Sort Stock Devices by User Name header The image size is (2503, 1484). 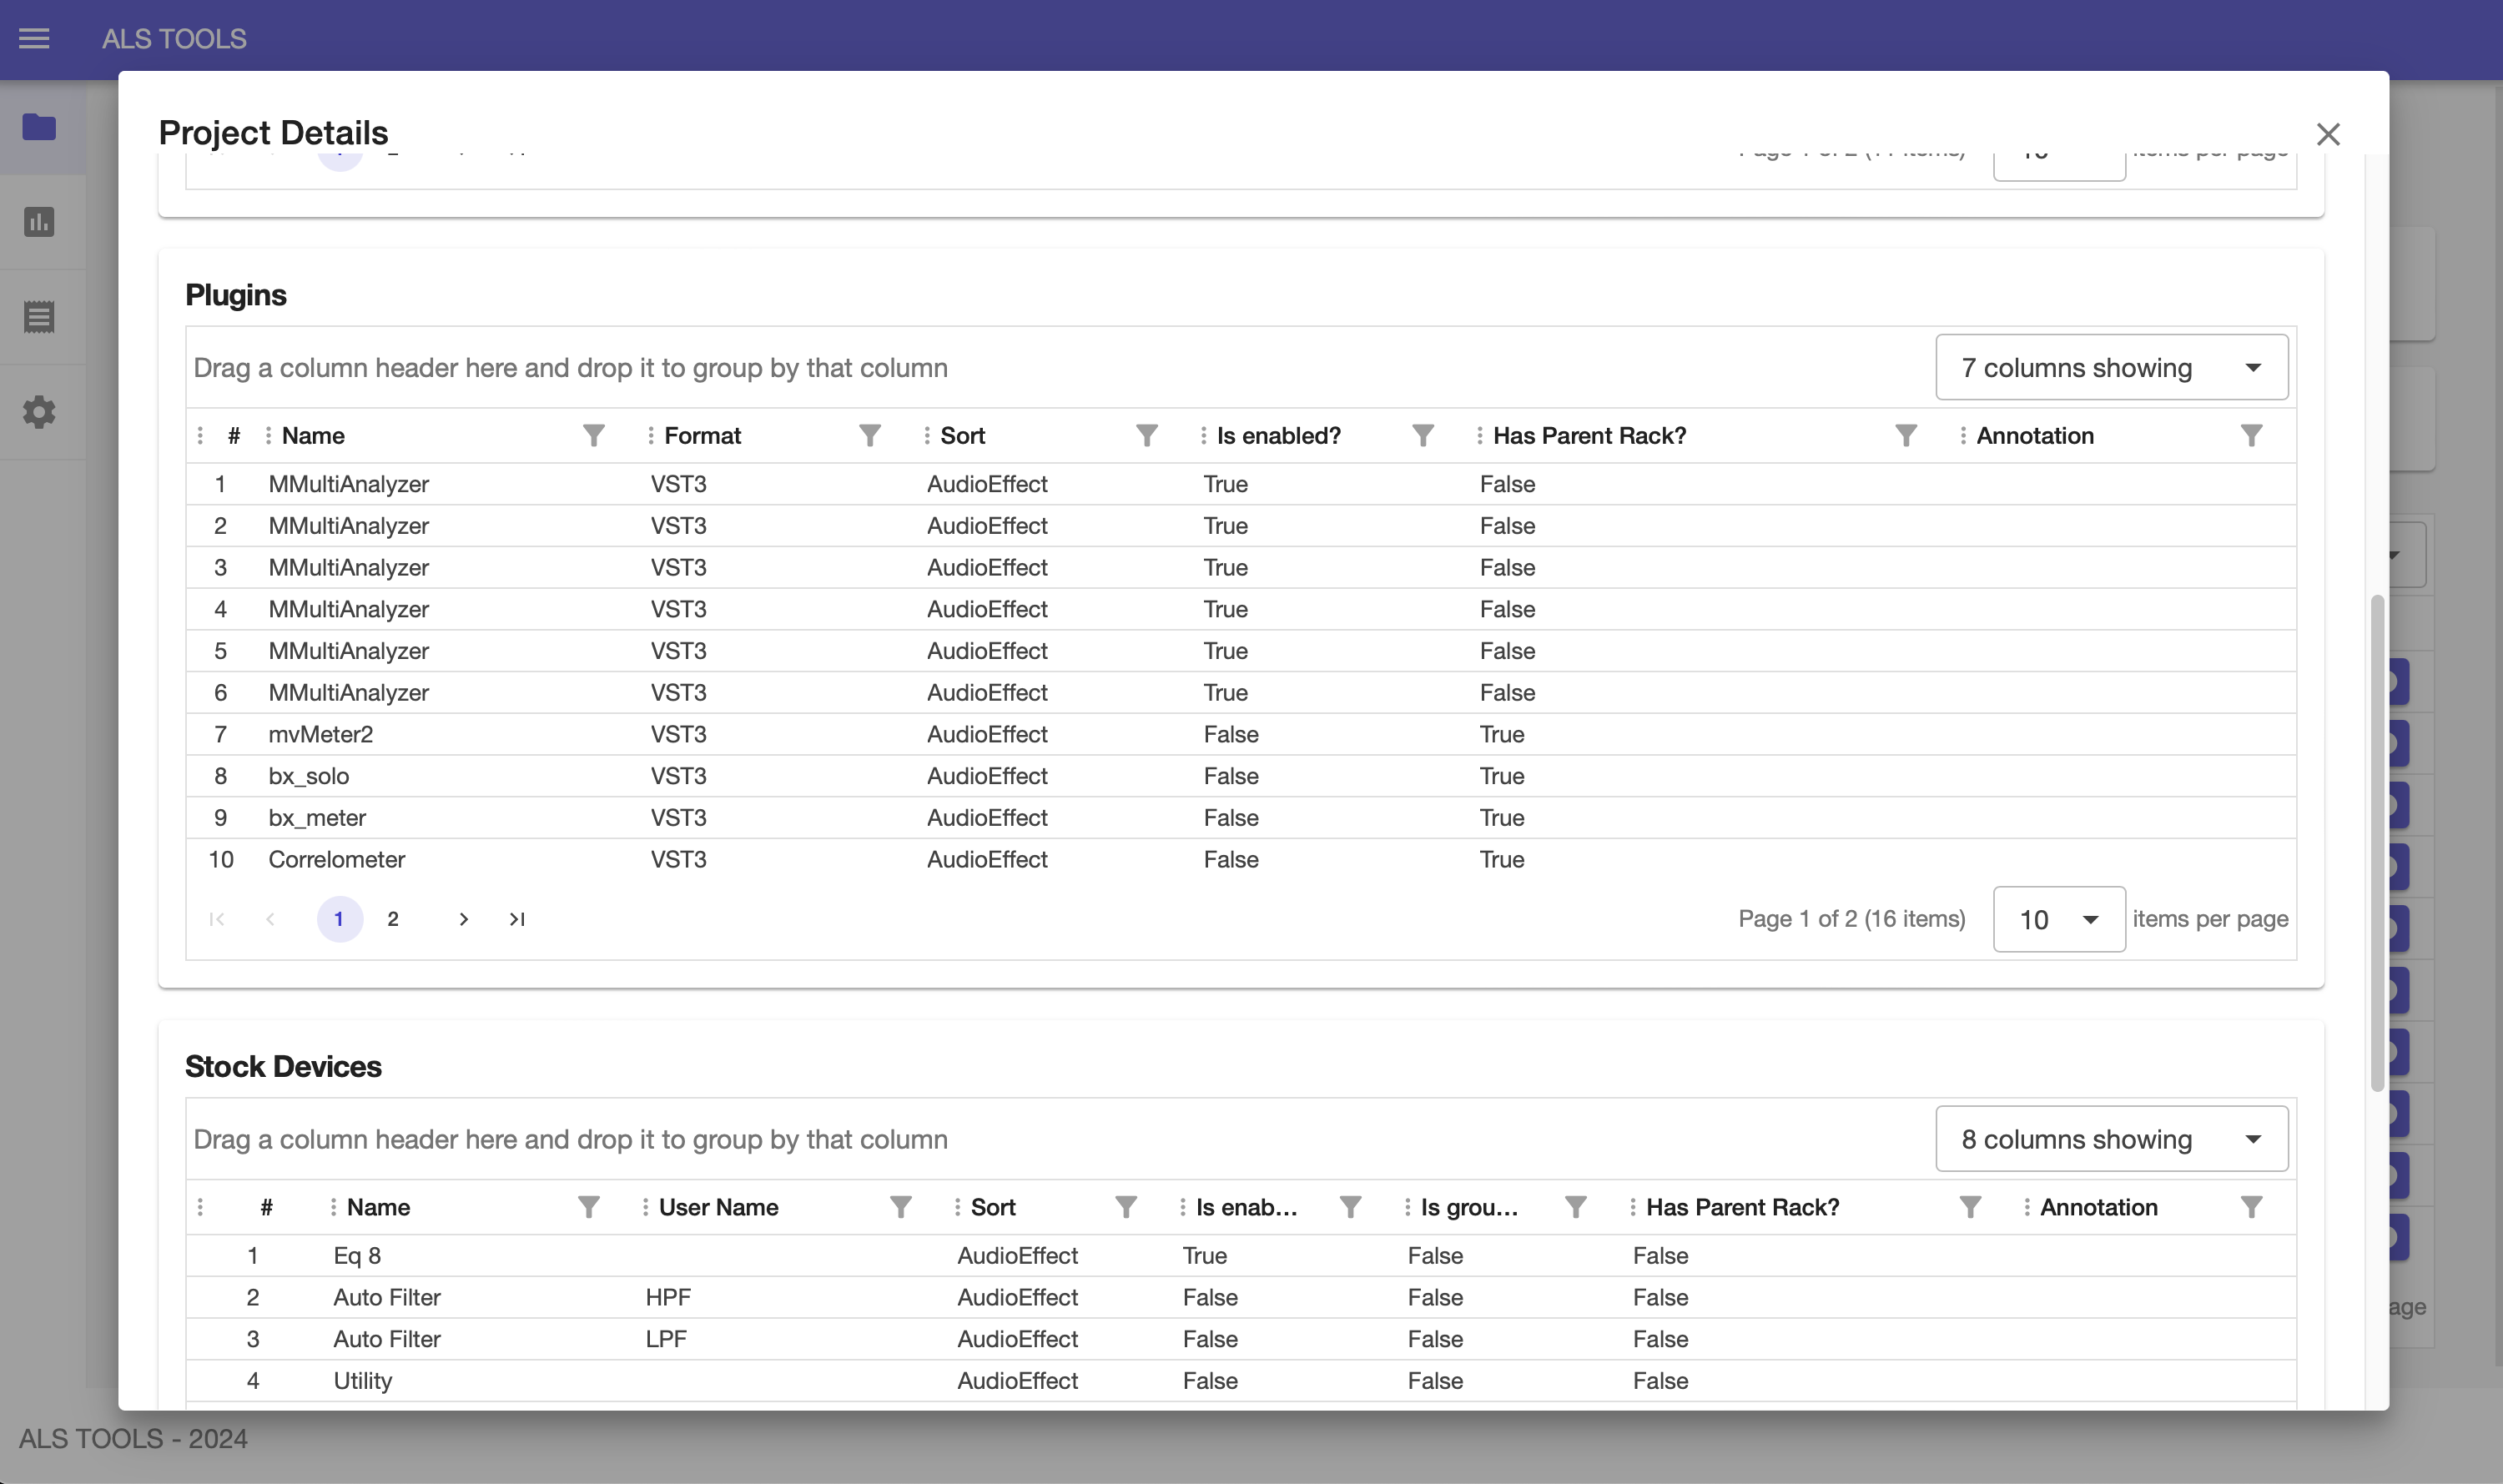(x=718, y=1208)
